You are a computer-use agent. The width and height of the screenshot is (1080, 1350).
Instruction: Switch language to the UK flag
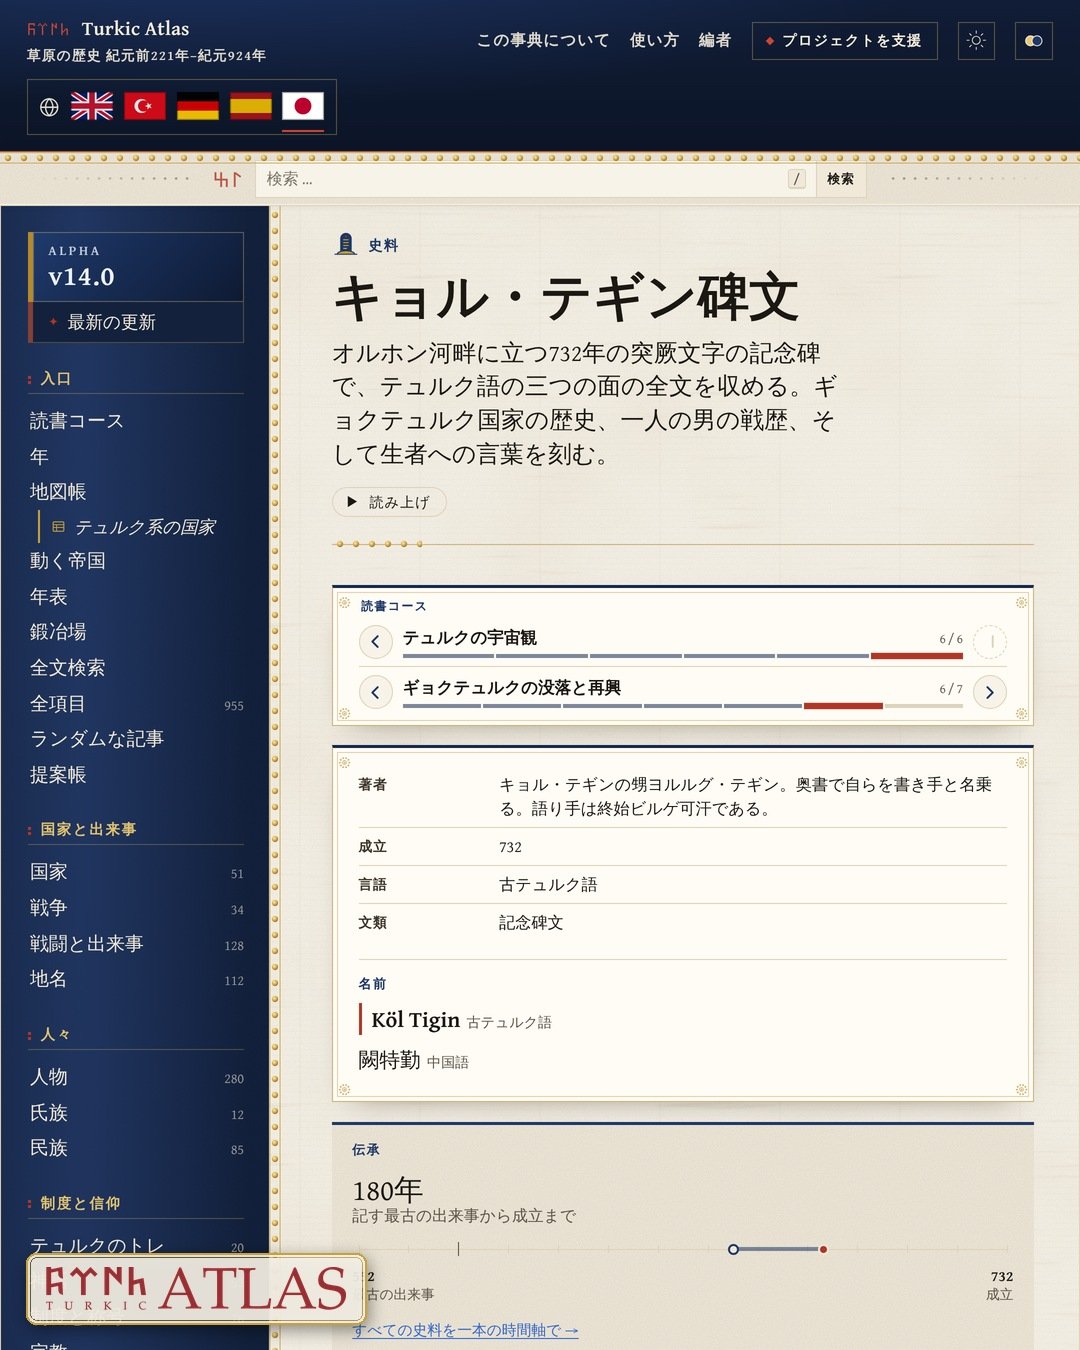[x=92, y=106]
